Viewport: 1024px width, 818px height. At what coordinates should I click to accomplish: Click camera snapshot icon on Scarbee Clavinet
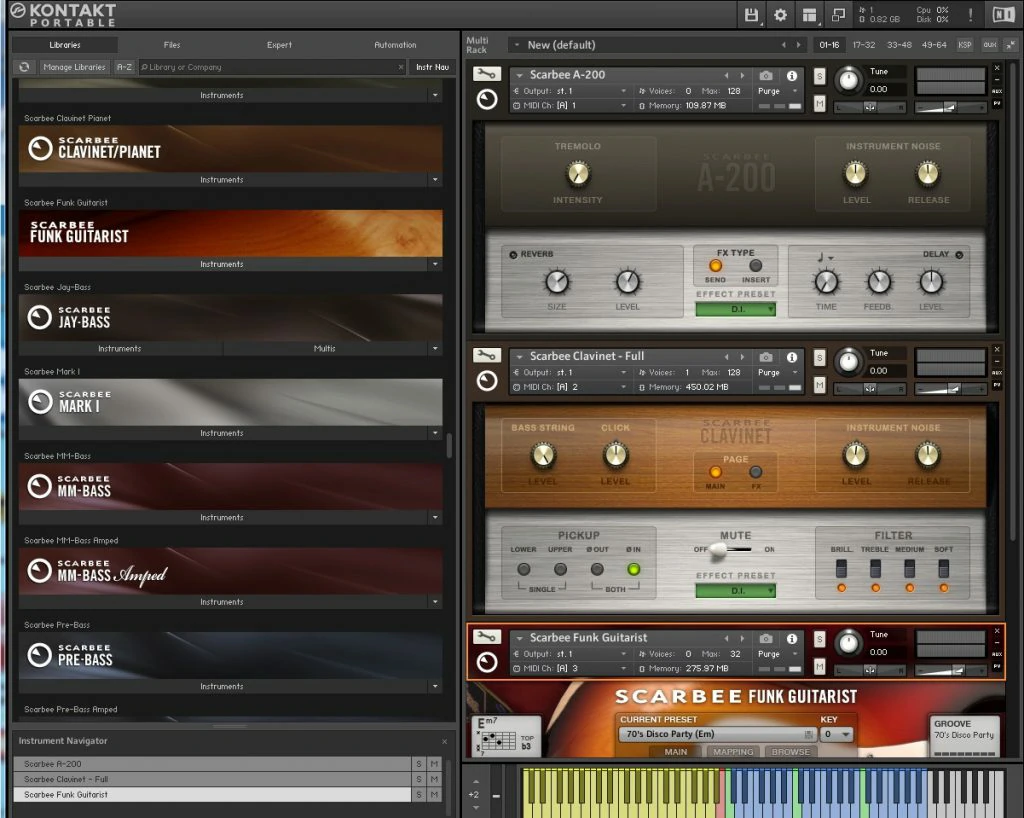tap(766, 357)
